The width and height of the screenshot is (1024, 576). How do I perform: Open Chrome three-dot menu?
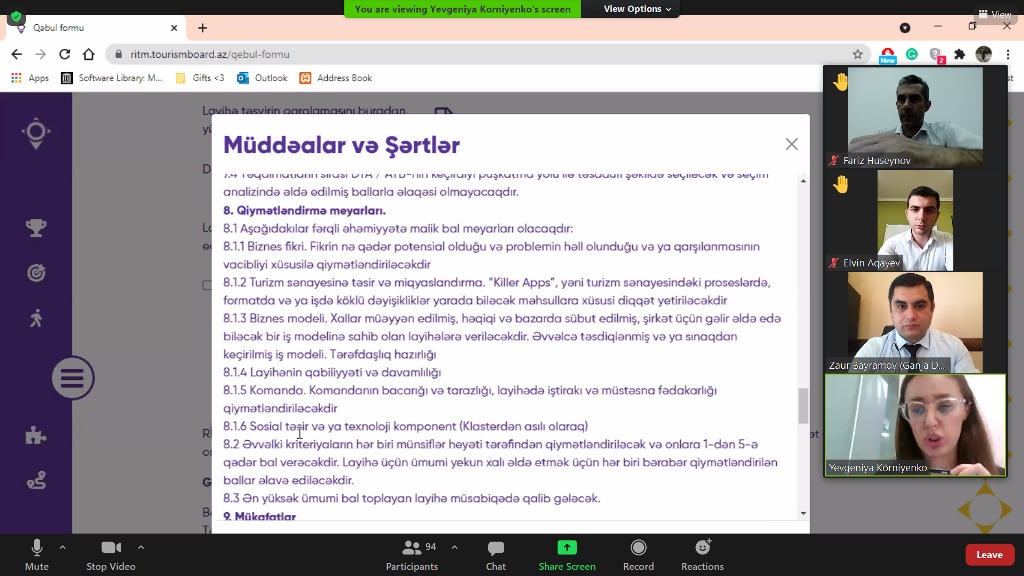[1008, 54]
